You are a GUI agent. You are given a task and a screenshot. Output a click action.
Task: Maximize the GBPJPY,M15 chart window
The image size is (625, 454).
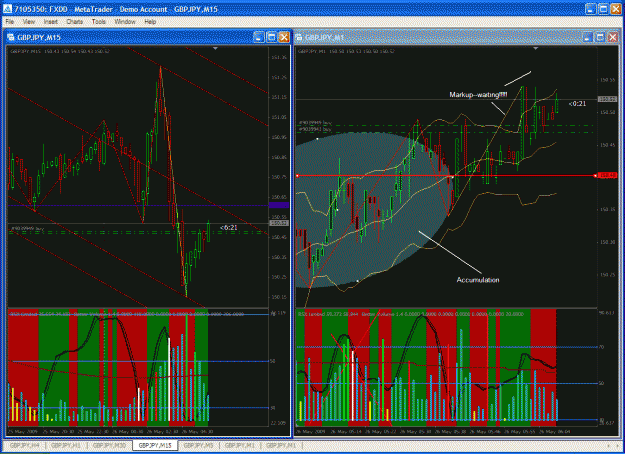[271, 37]
